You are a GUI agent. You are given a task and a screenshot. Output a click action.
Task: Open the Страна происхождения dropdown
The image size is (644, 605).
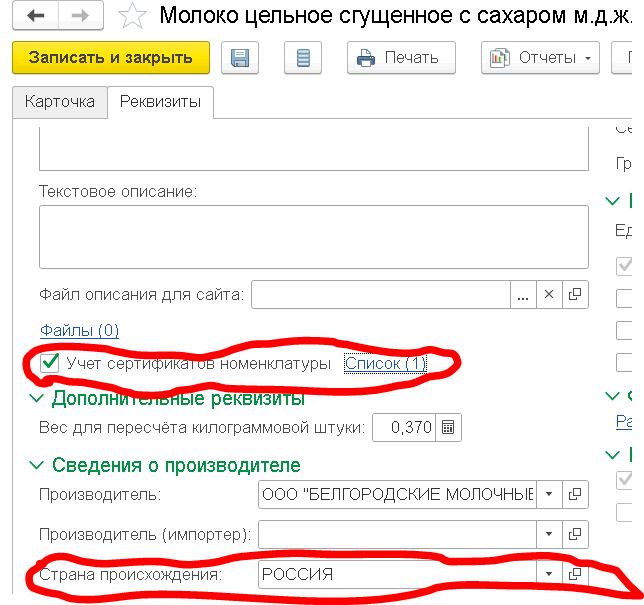[x=549, y=574]
